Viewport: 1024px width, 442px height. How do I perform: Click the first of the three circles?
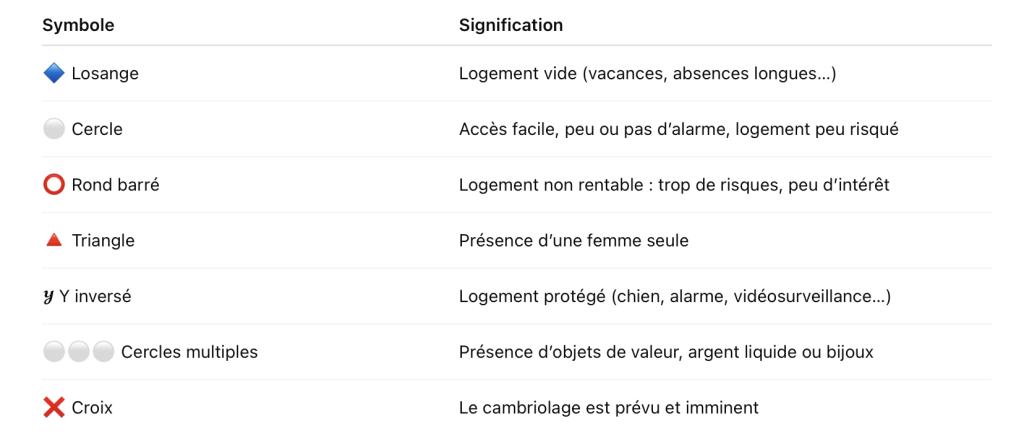54,352
